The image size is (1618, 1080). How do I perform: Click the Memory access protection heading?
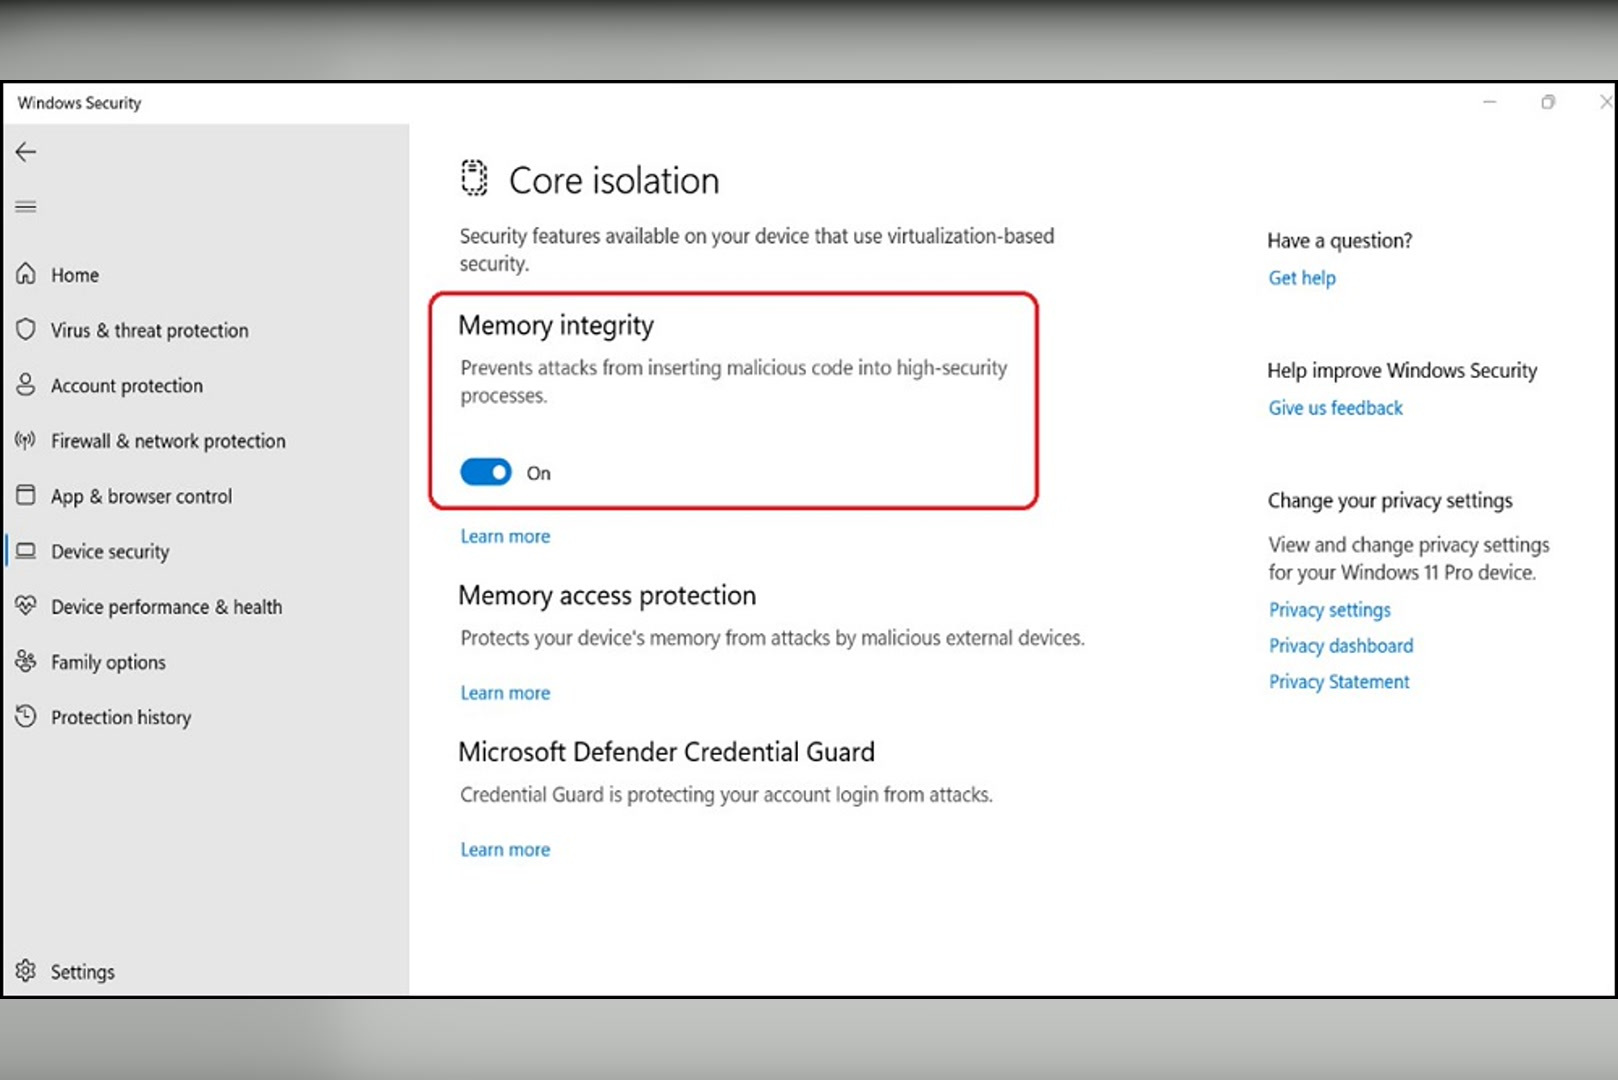(607, 596)
